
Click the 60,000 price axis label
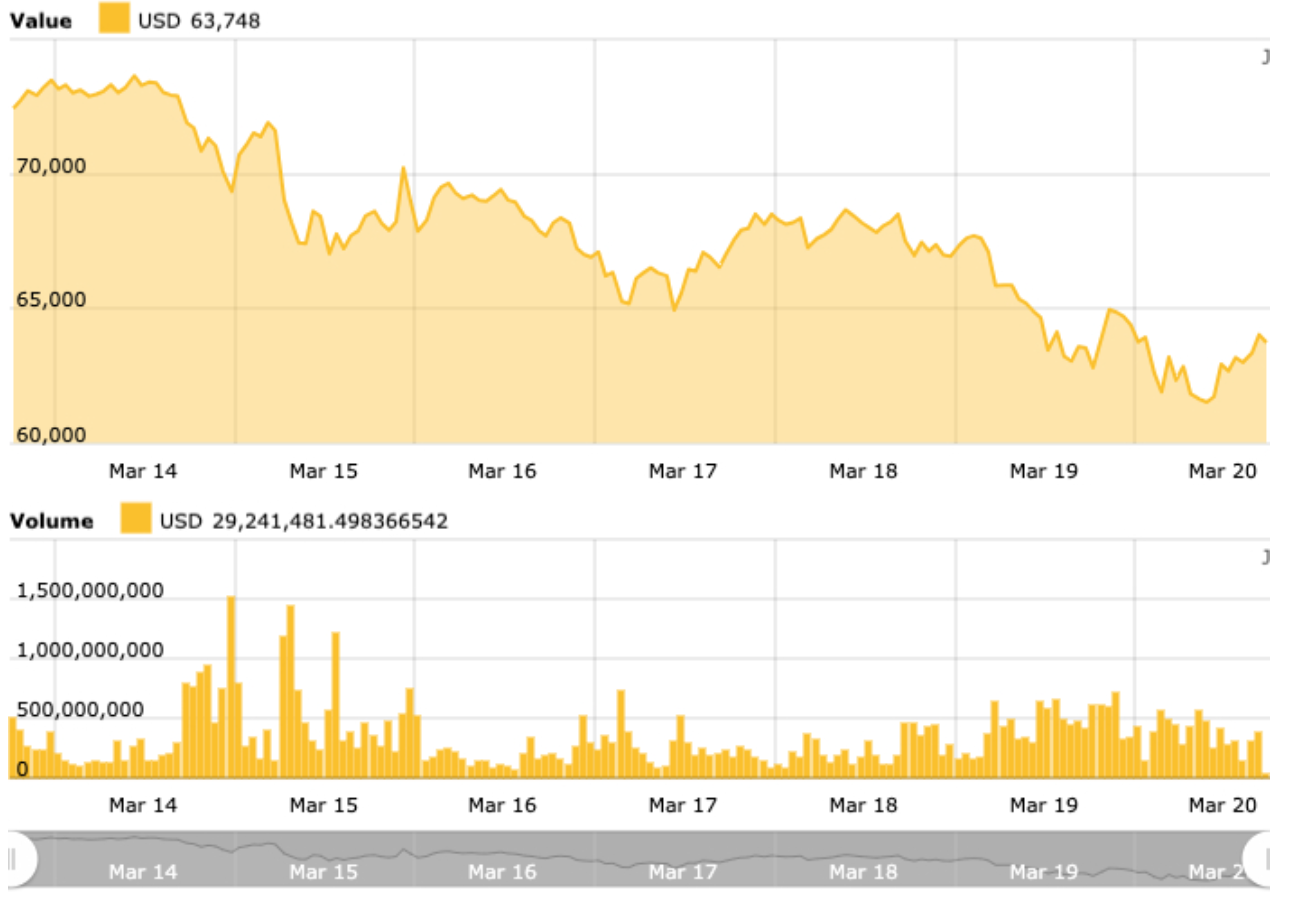pos(52,435)
